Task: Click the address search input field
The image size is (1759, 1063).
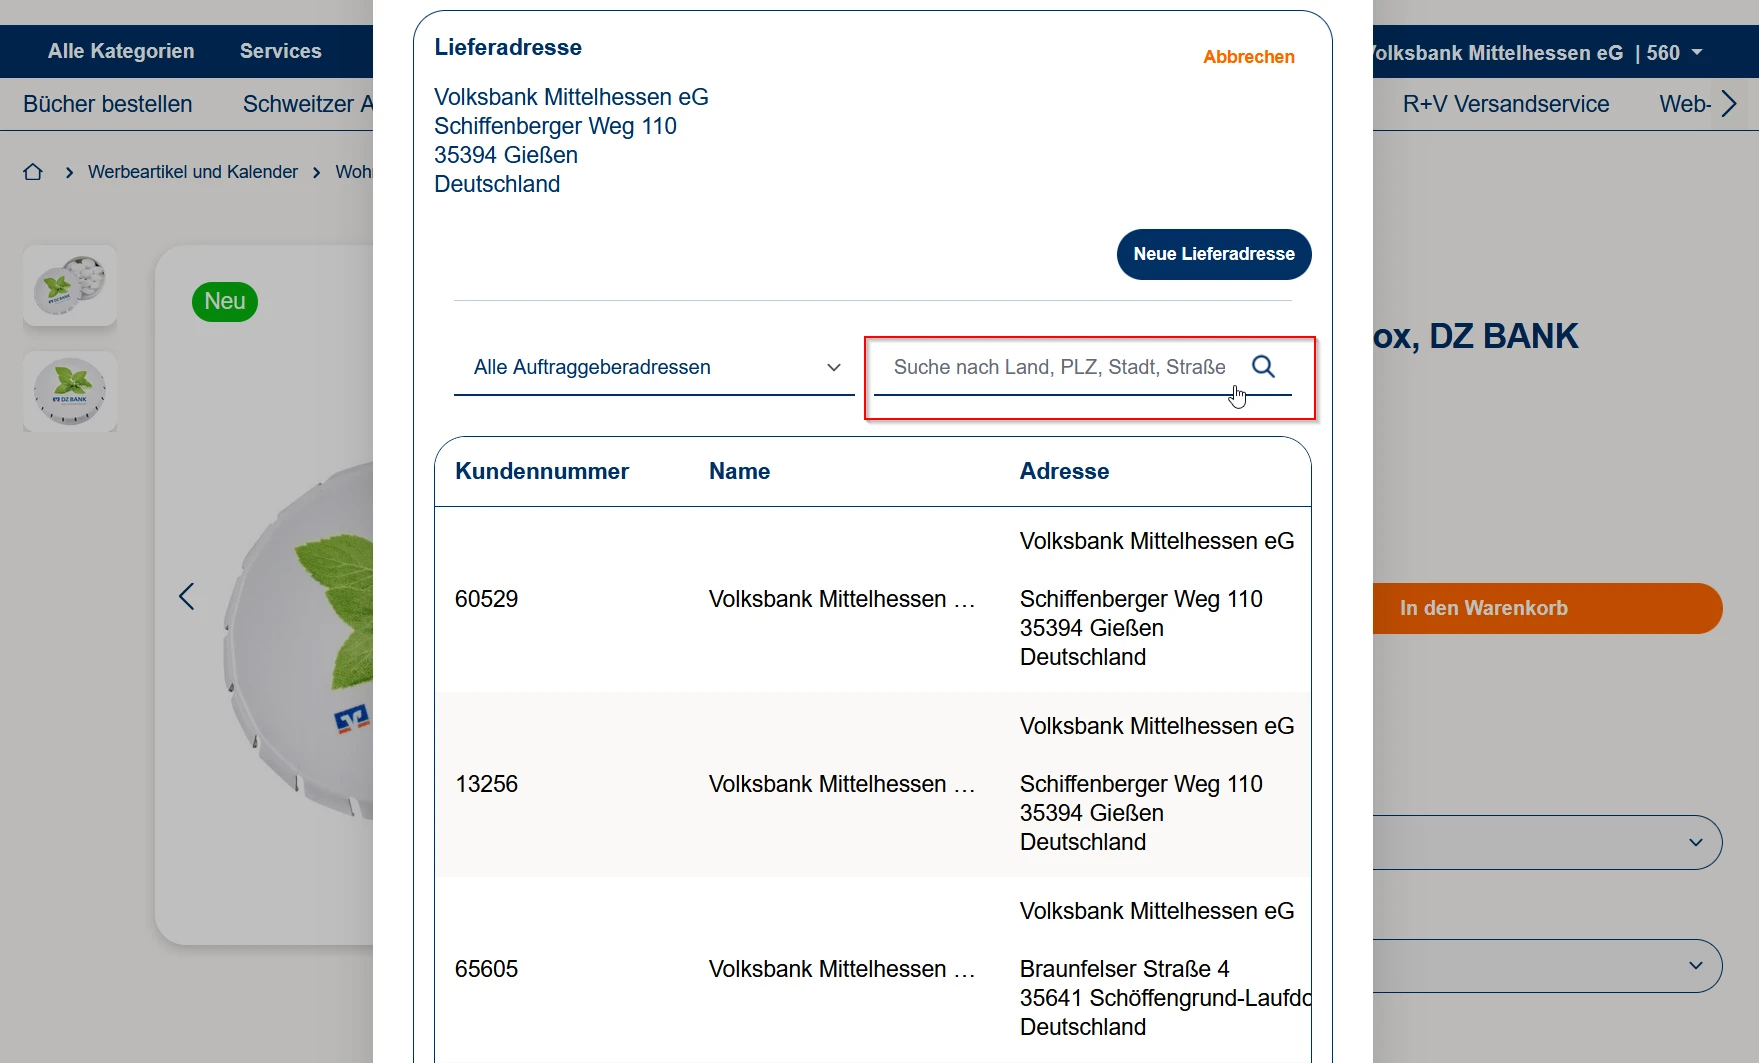Action: click(1058, 367)
